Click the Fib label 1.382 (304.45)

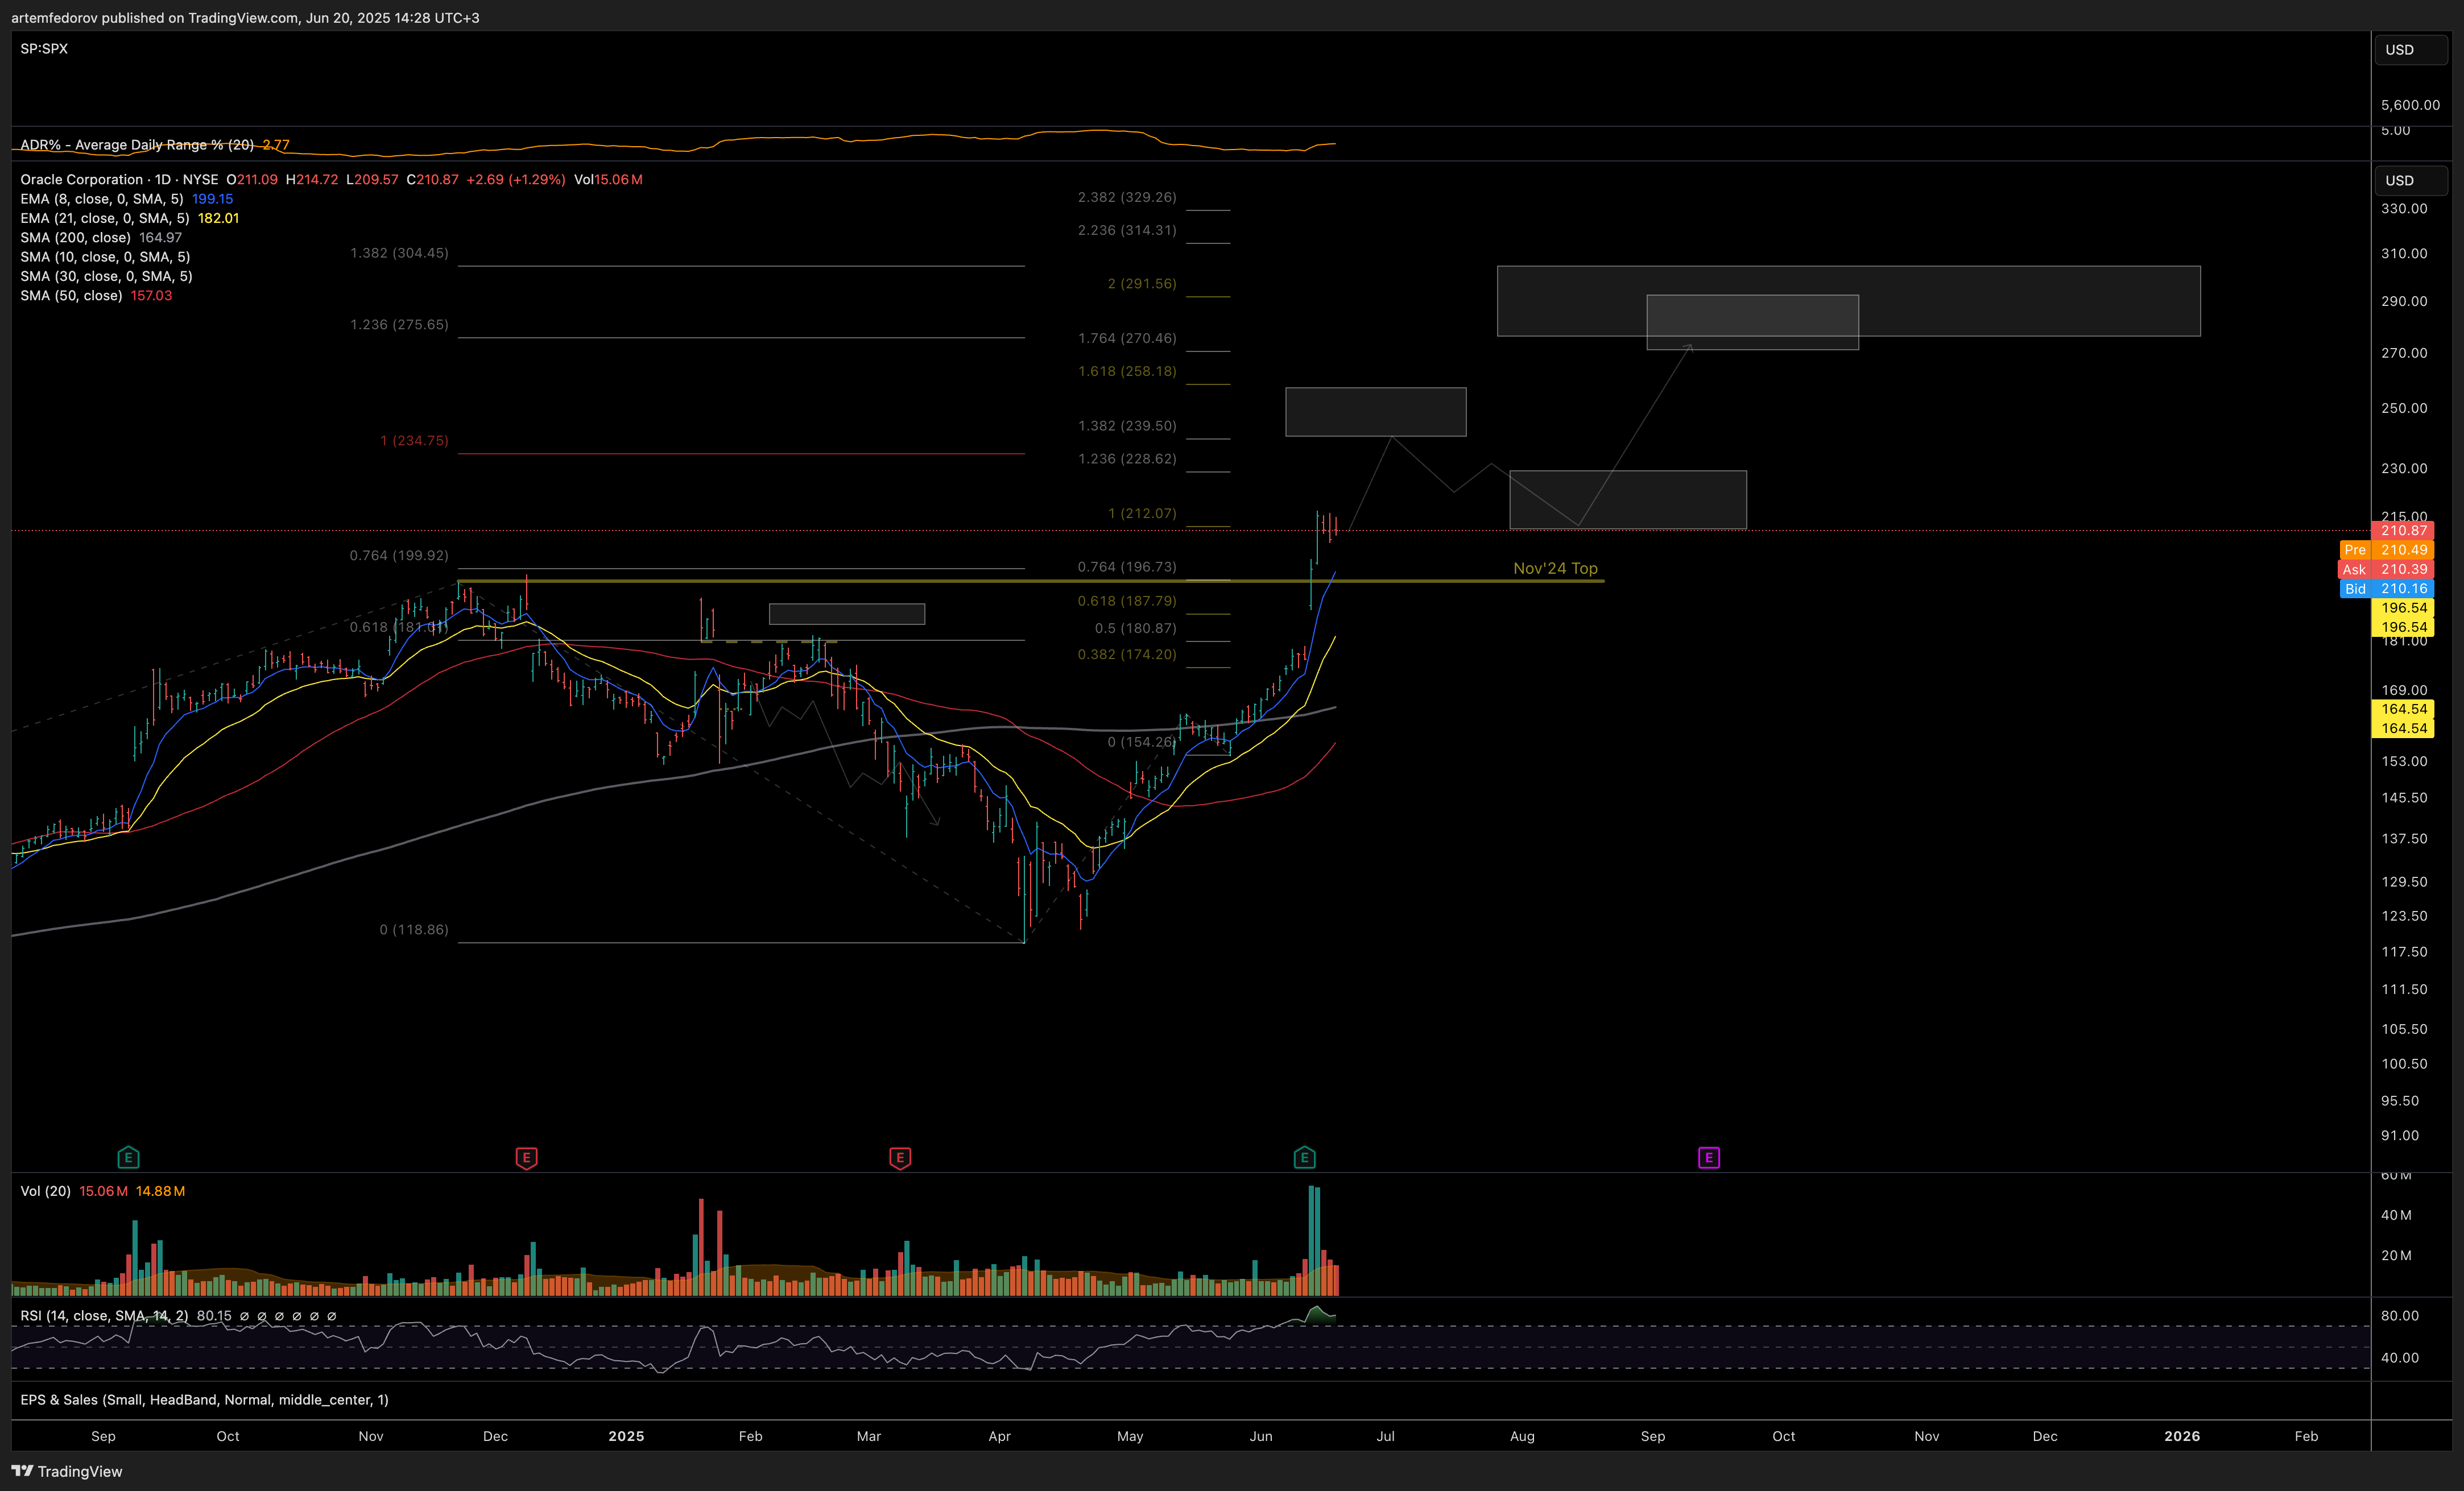pyautogui.click(x=399, y=253)
